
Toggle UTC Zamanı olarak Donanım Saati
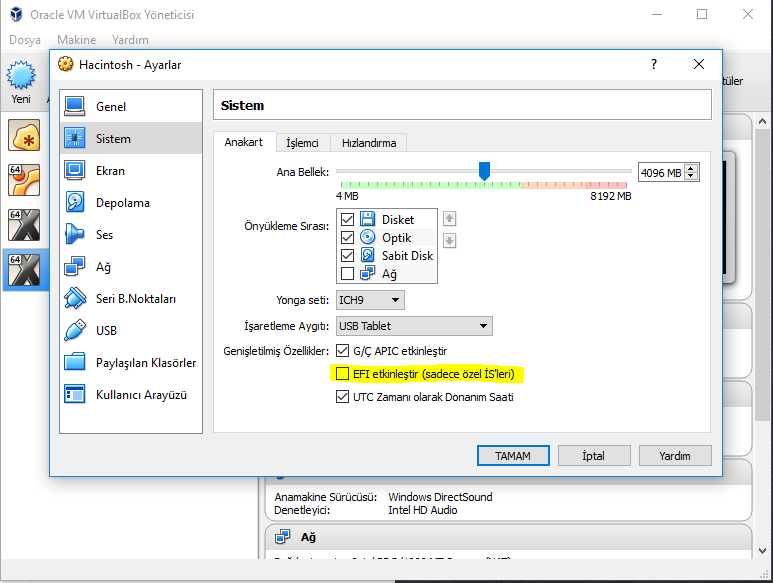pyautogui.click(x=342, y=397)
